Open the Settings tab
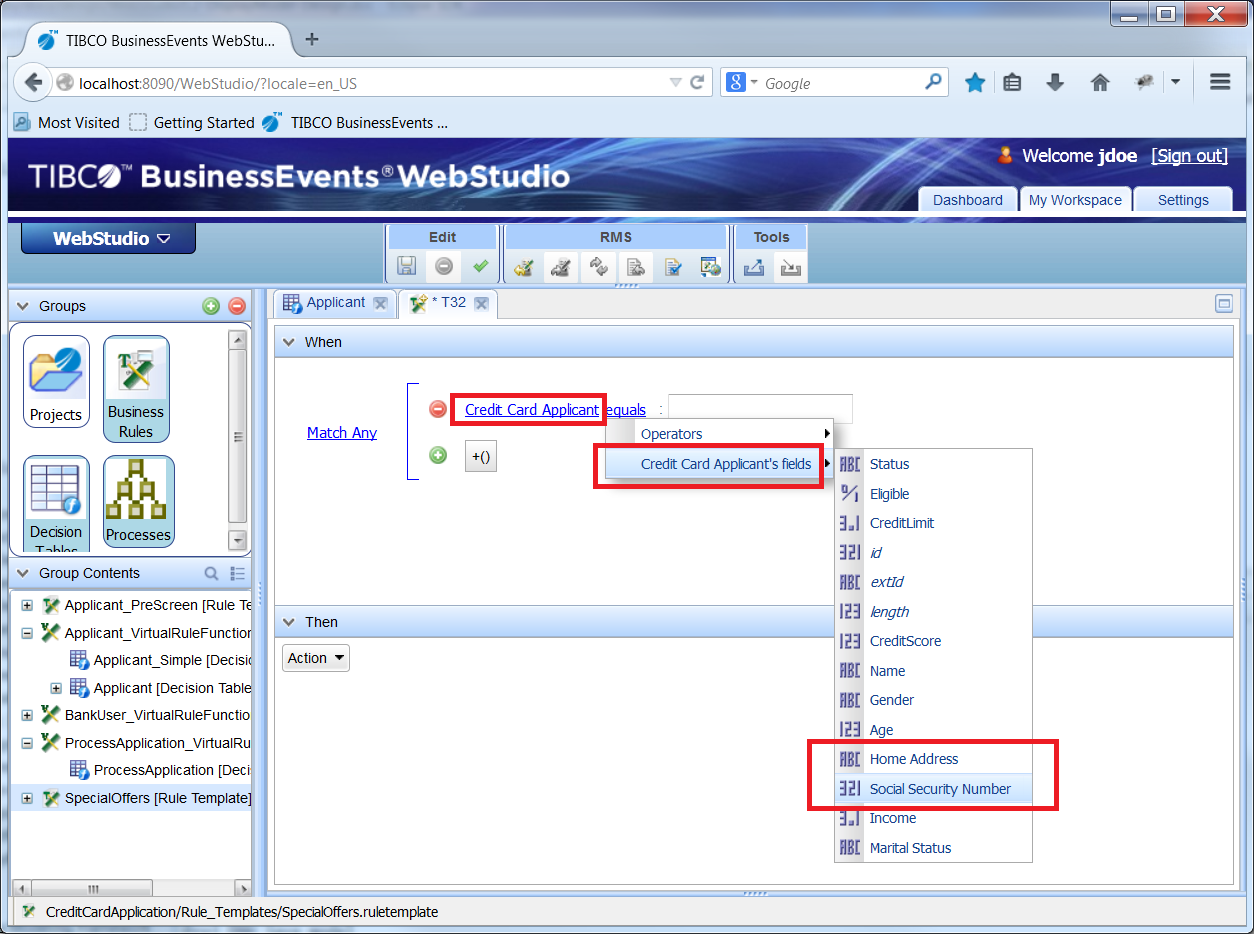 pos(1183,200)
